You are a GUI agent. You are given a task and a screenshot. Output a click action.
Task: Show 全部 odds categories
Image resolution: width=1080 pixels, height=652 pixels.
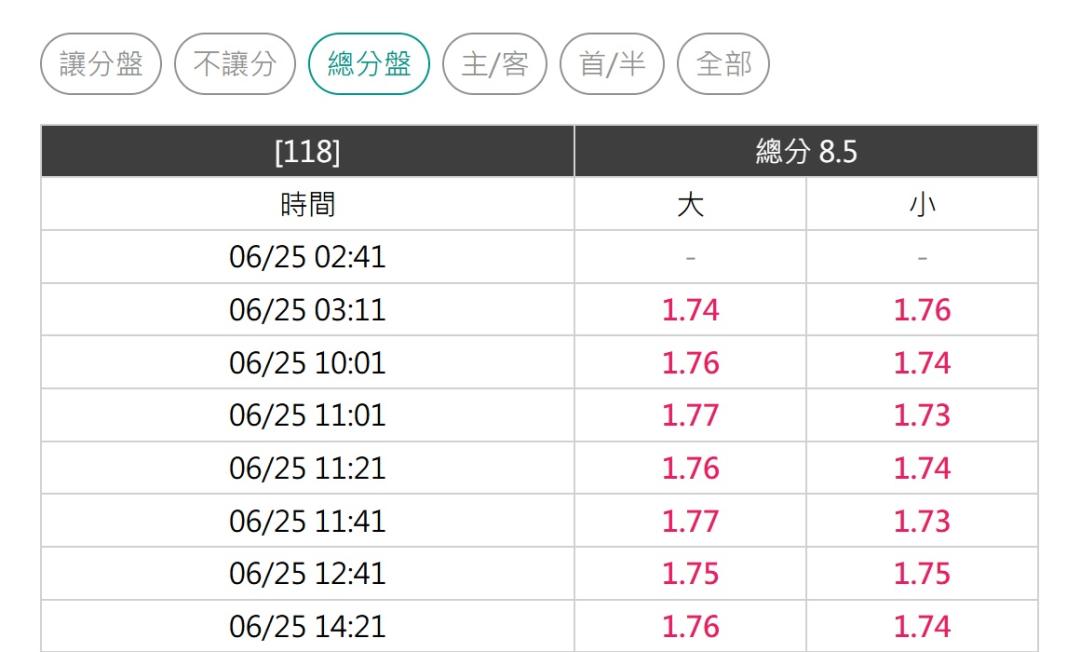tap(723, 64)
